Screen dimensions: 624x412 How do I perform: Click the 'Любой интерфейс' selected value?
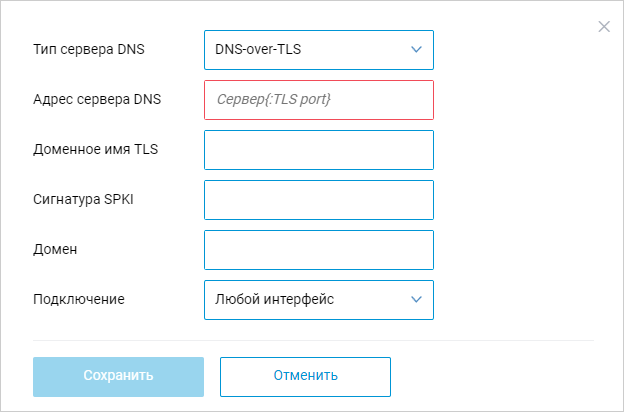[274, 299]
